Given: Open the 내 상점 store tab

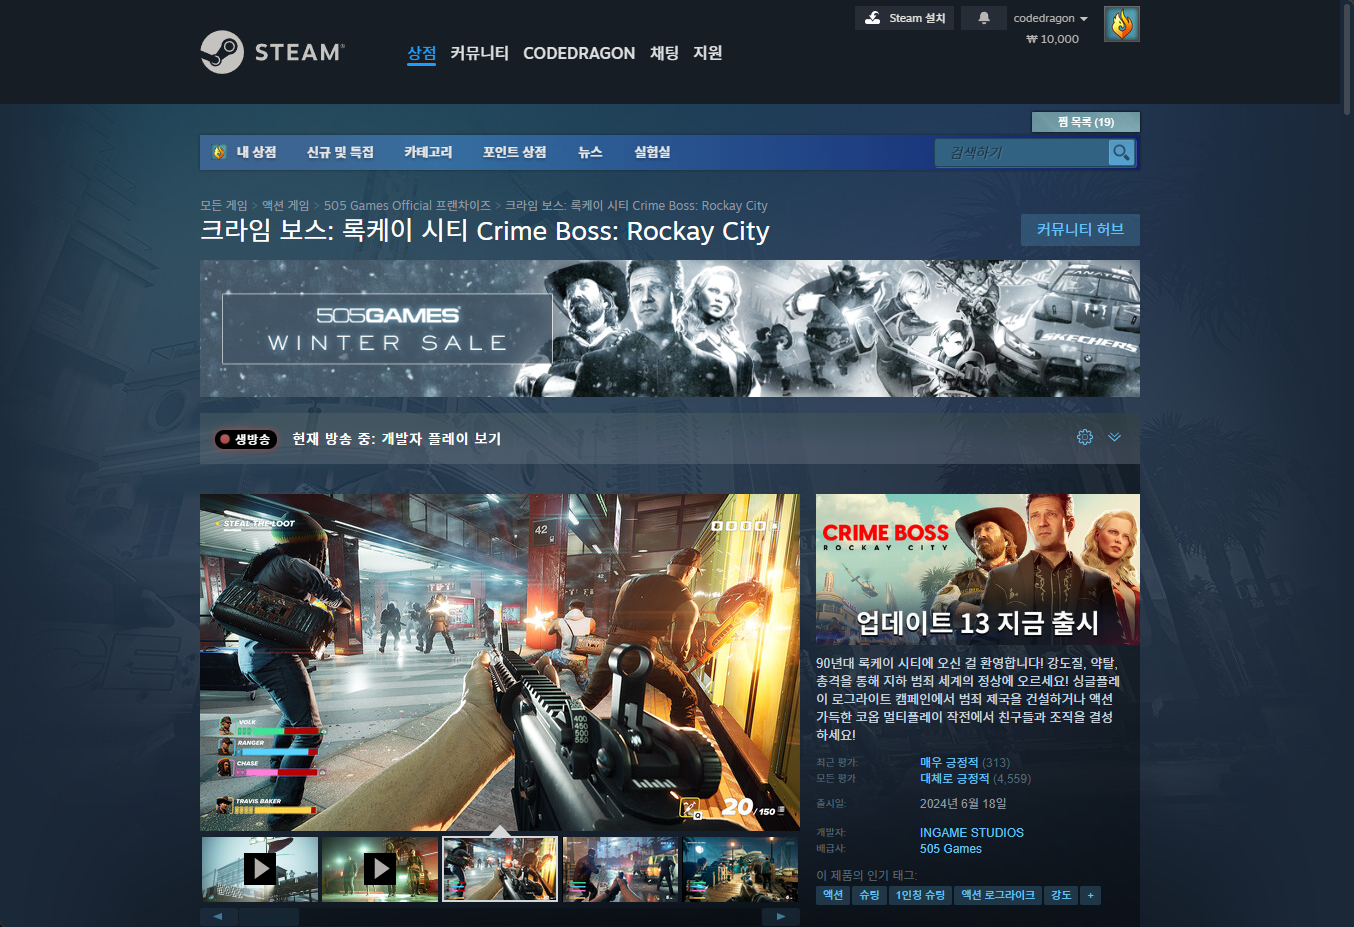Looking at the screenshot, I should tap(246, 152).
